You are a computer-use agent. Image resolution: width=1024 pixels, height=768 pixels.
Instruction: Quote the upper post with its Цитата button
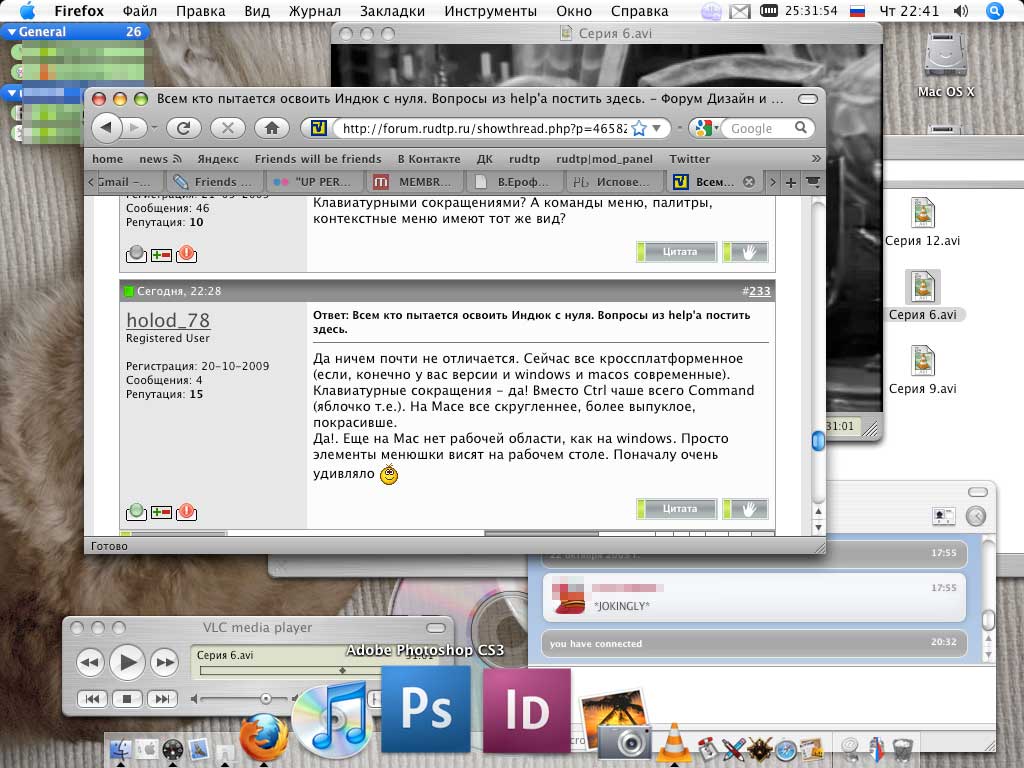pyautogui.click(x=677, y=251)
